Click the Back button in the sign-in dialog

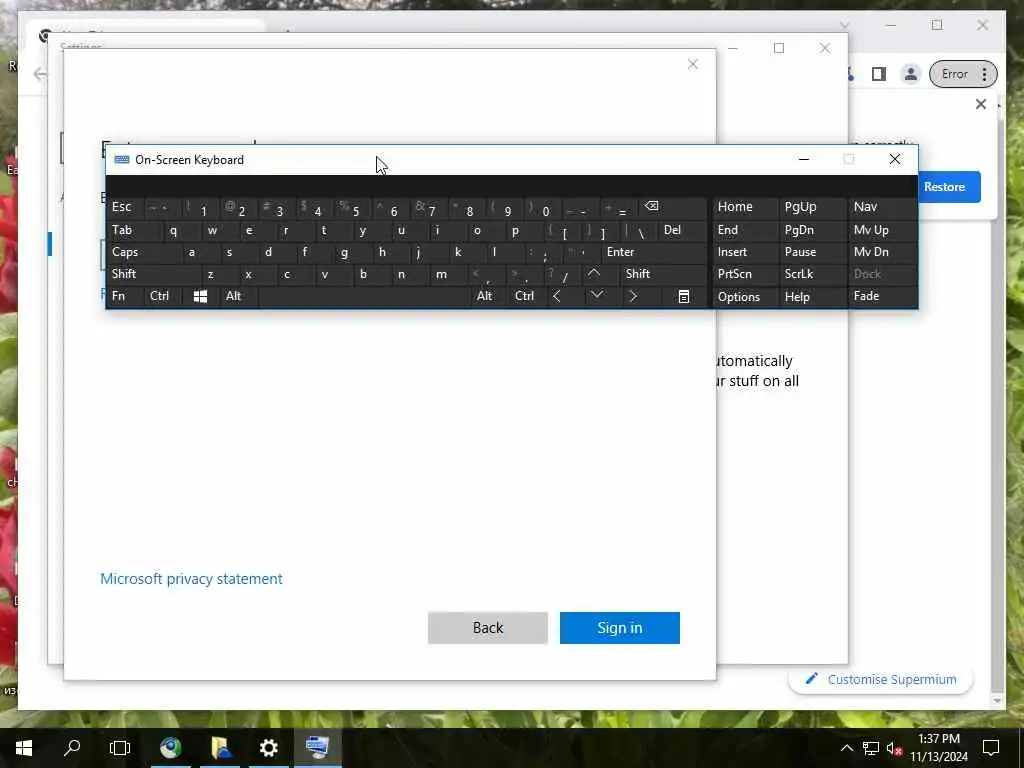[x=488, y=628]
